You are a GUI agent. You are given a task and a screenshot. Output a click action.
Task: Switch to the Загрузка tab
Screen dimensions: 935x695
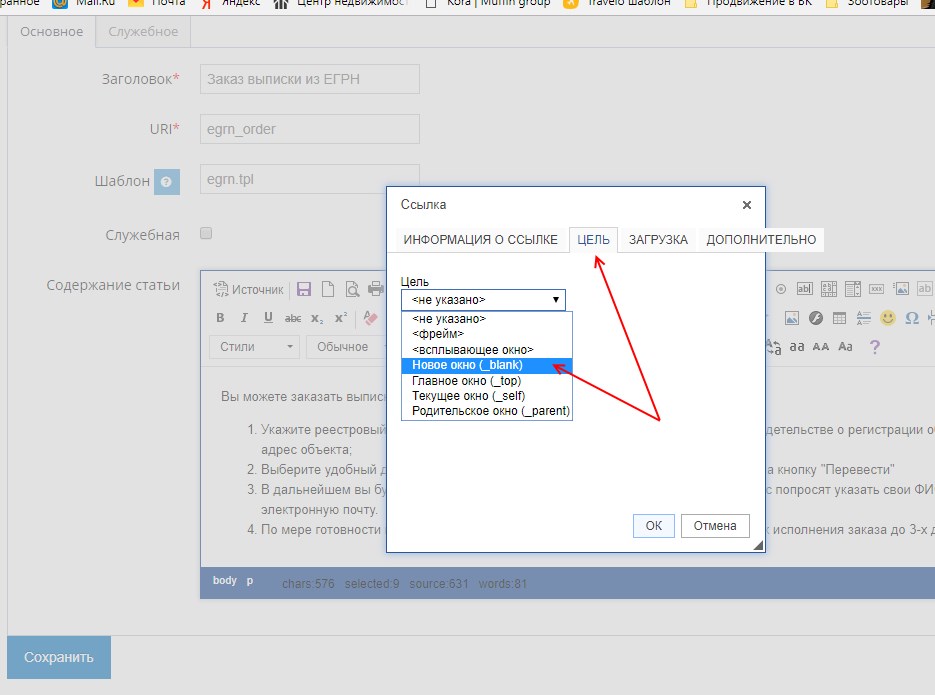[x=658, y=240]
